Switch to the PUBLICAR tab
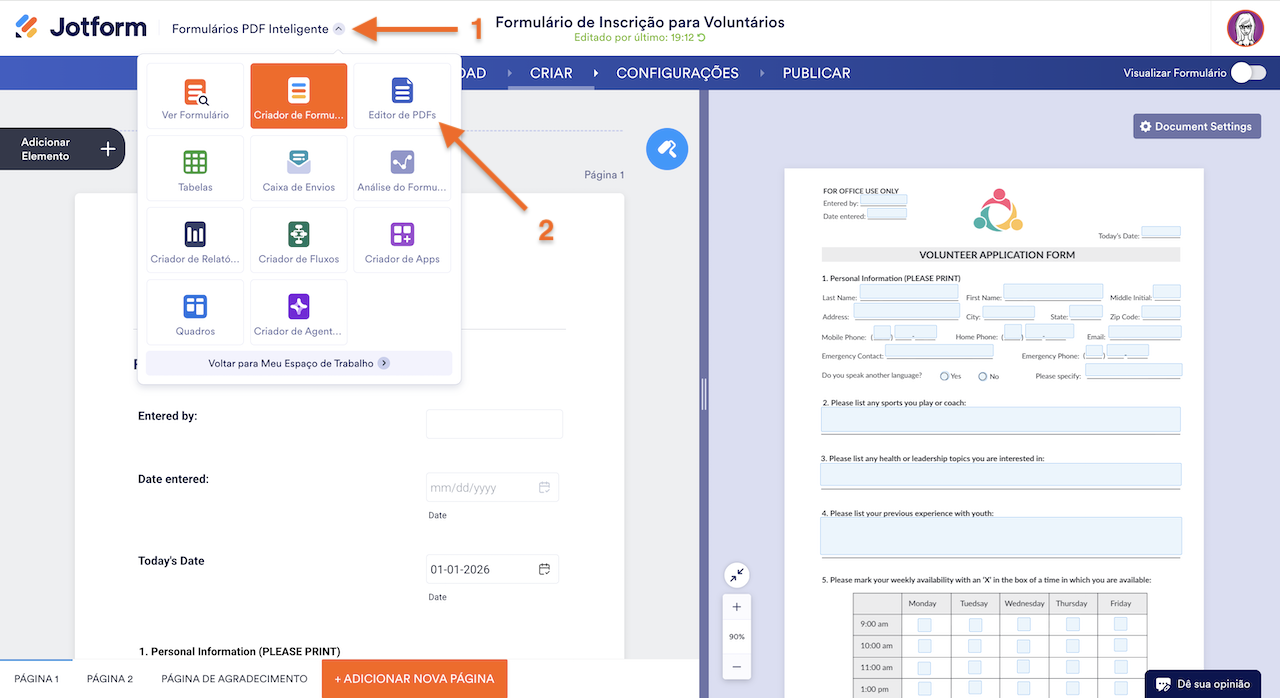1280x698 pixels. point(816,73)
